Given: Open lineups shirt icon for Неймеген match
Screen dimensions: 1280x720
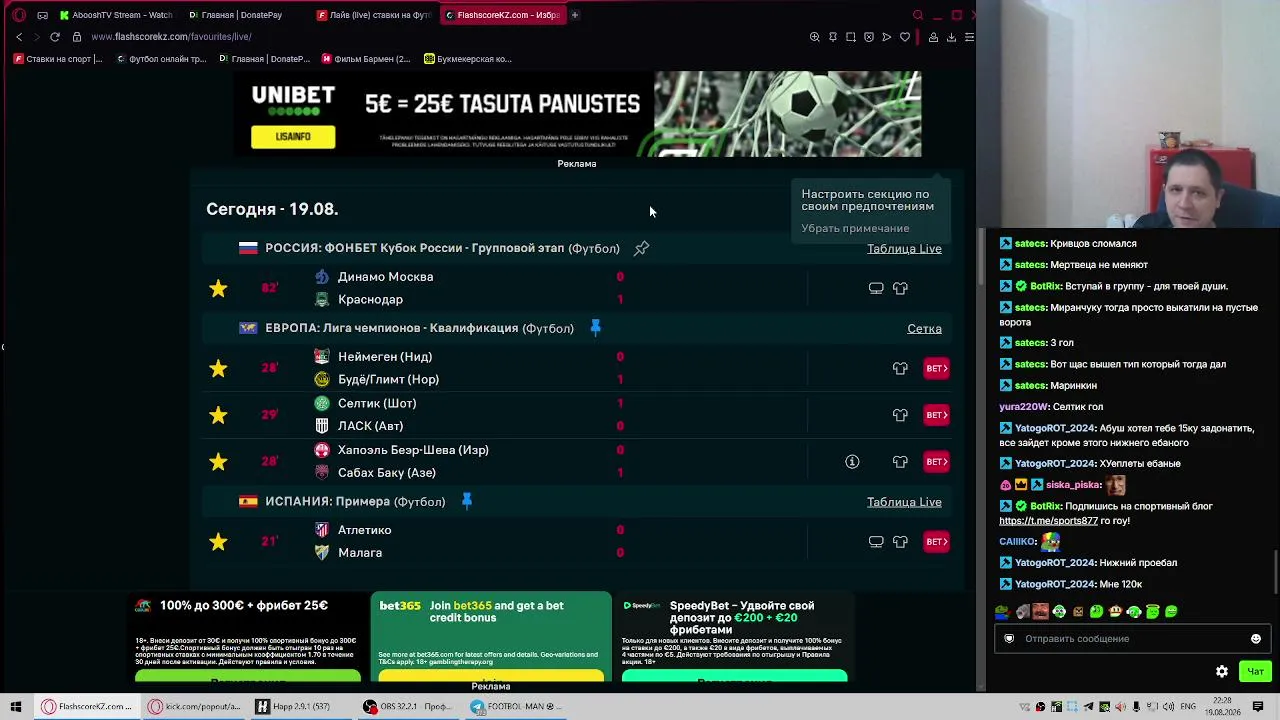Looking at the screenshot, I should coord(900,368).
